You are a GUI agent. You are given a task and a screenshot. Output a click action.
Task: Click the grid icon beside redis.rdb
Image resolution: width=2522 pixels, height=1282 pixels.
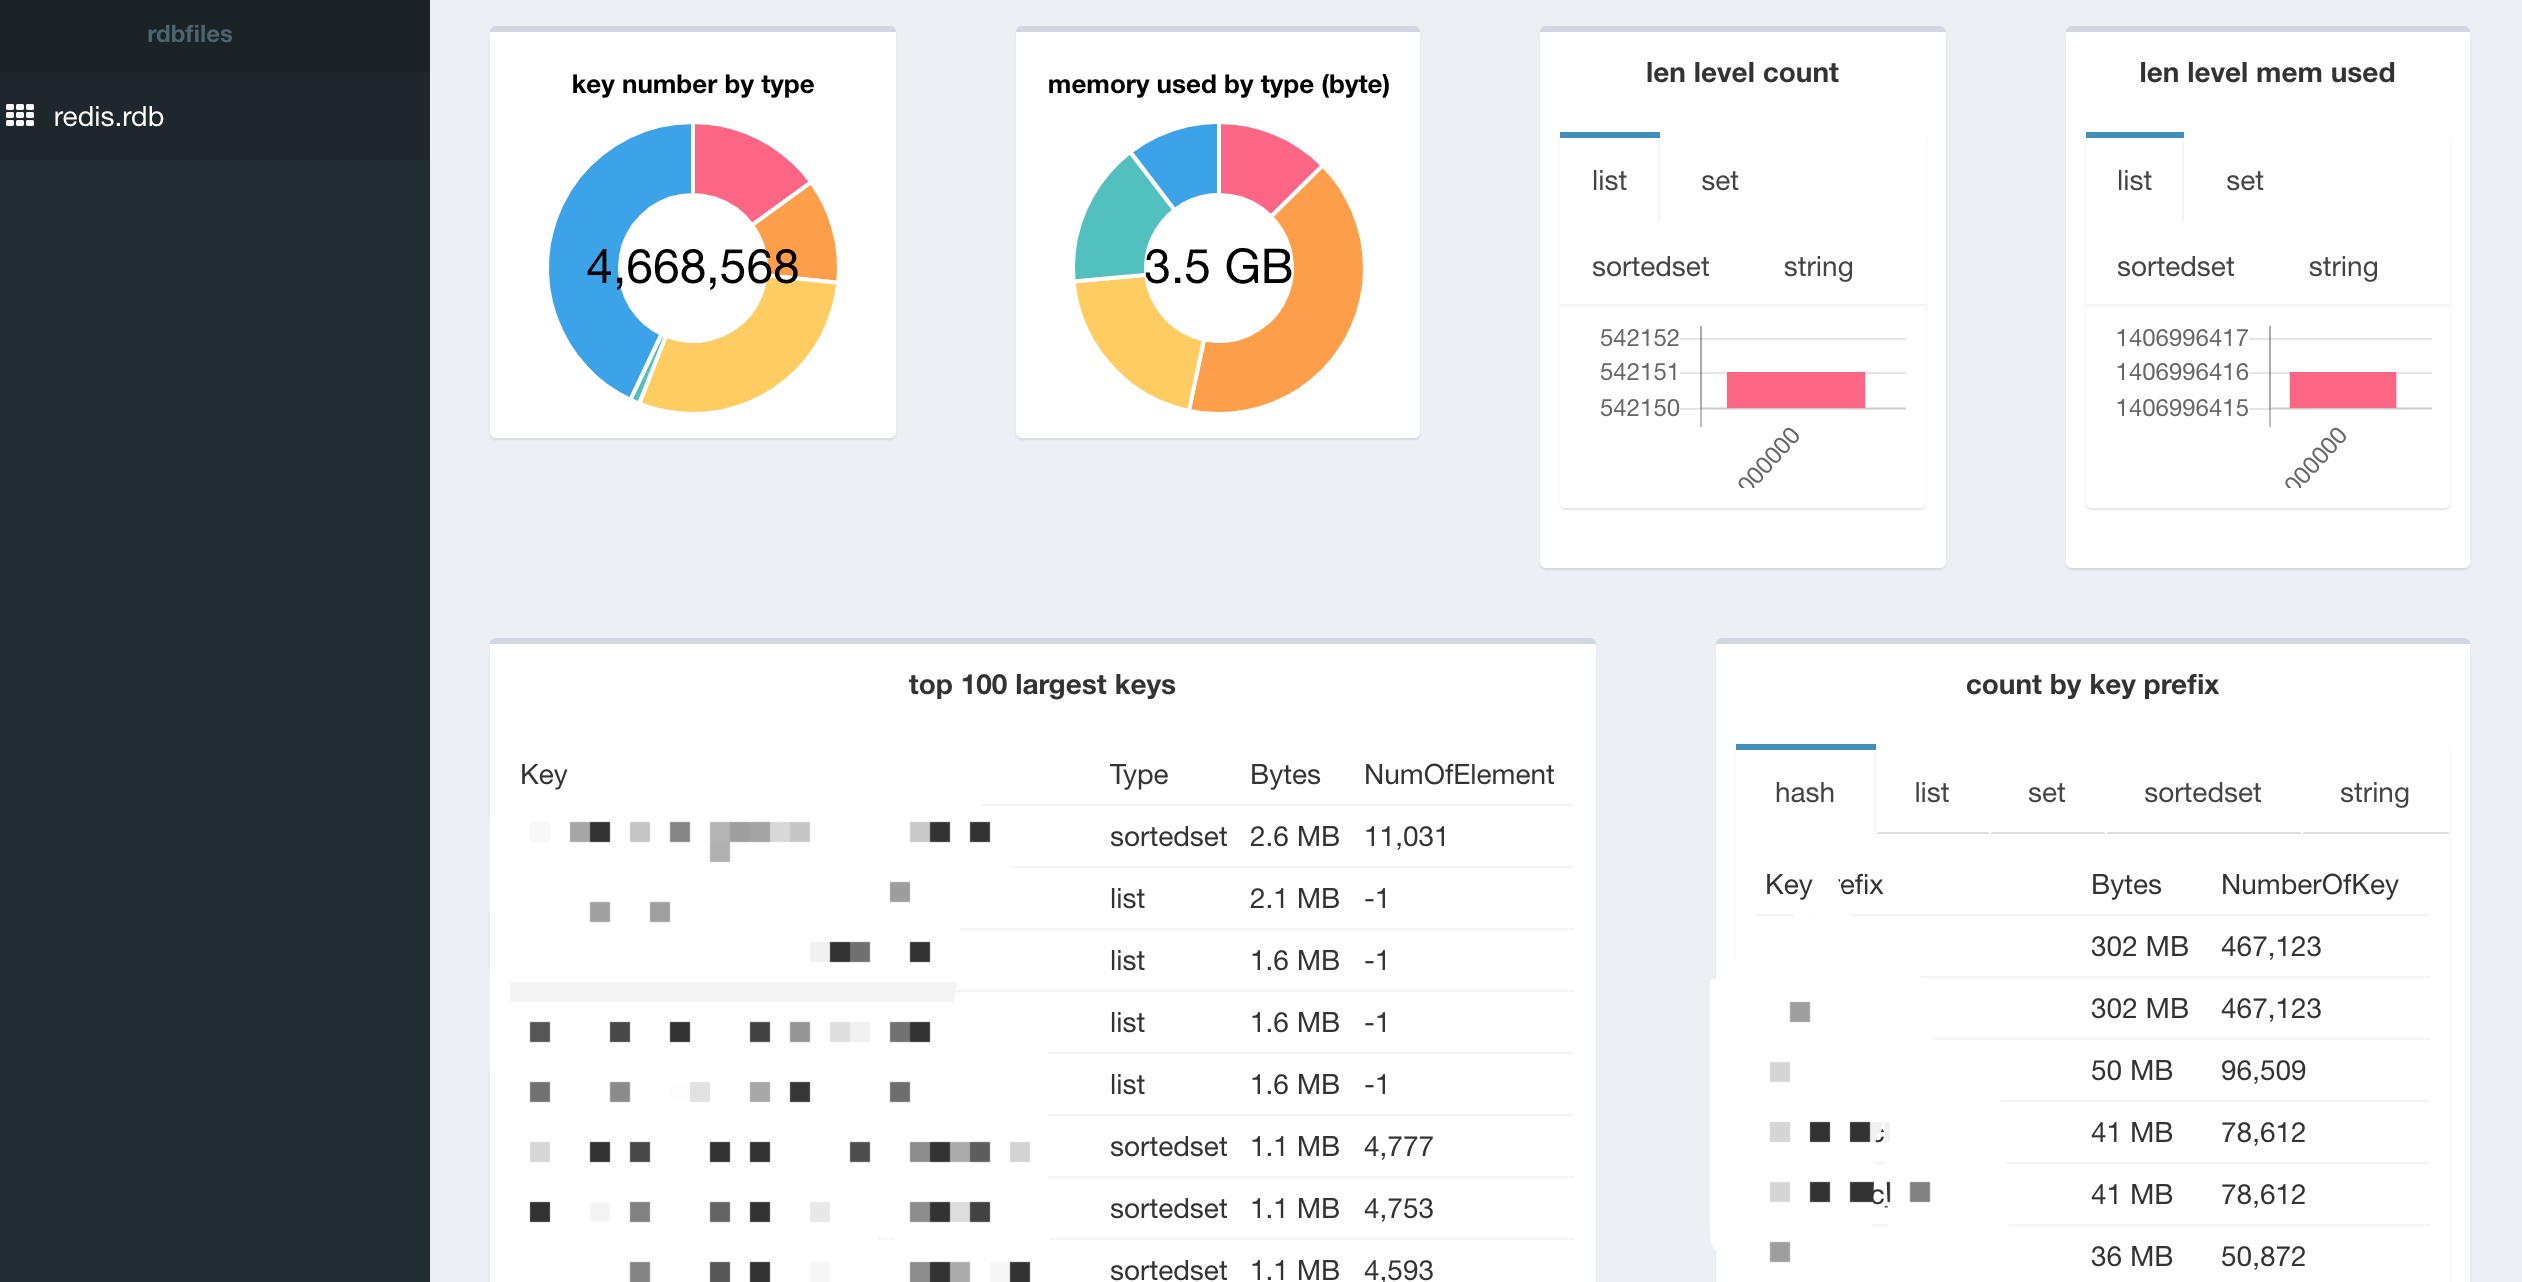click(20, 116)
